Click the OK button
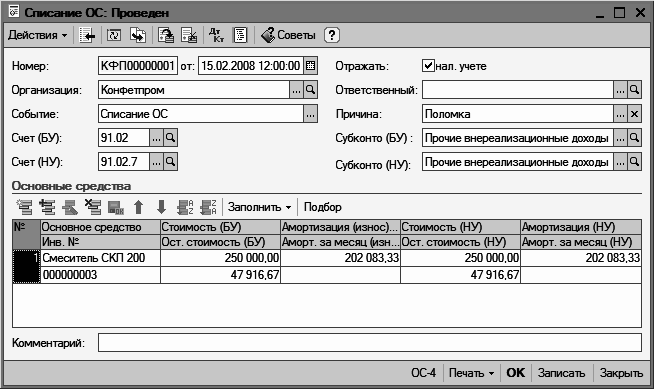The height and width of the screenshot is (389, 654). [516, 373]
